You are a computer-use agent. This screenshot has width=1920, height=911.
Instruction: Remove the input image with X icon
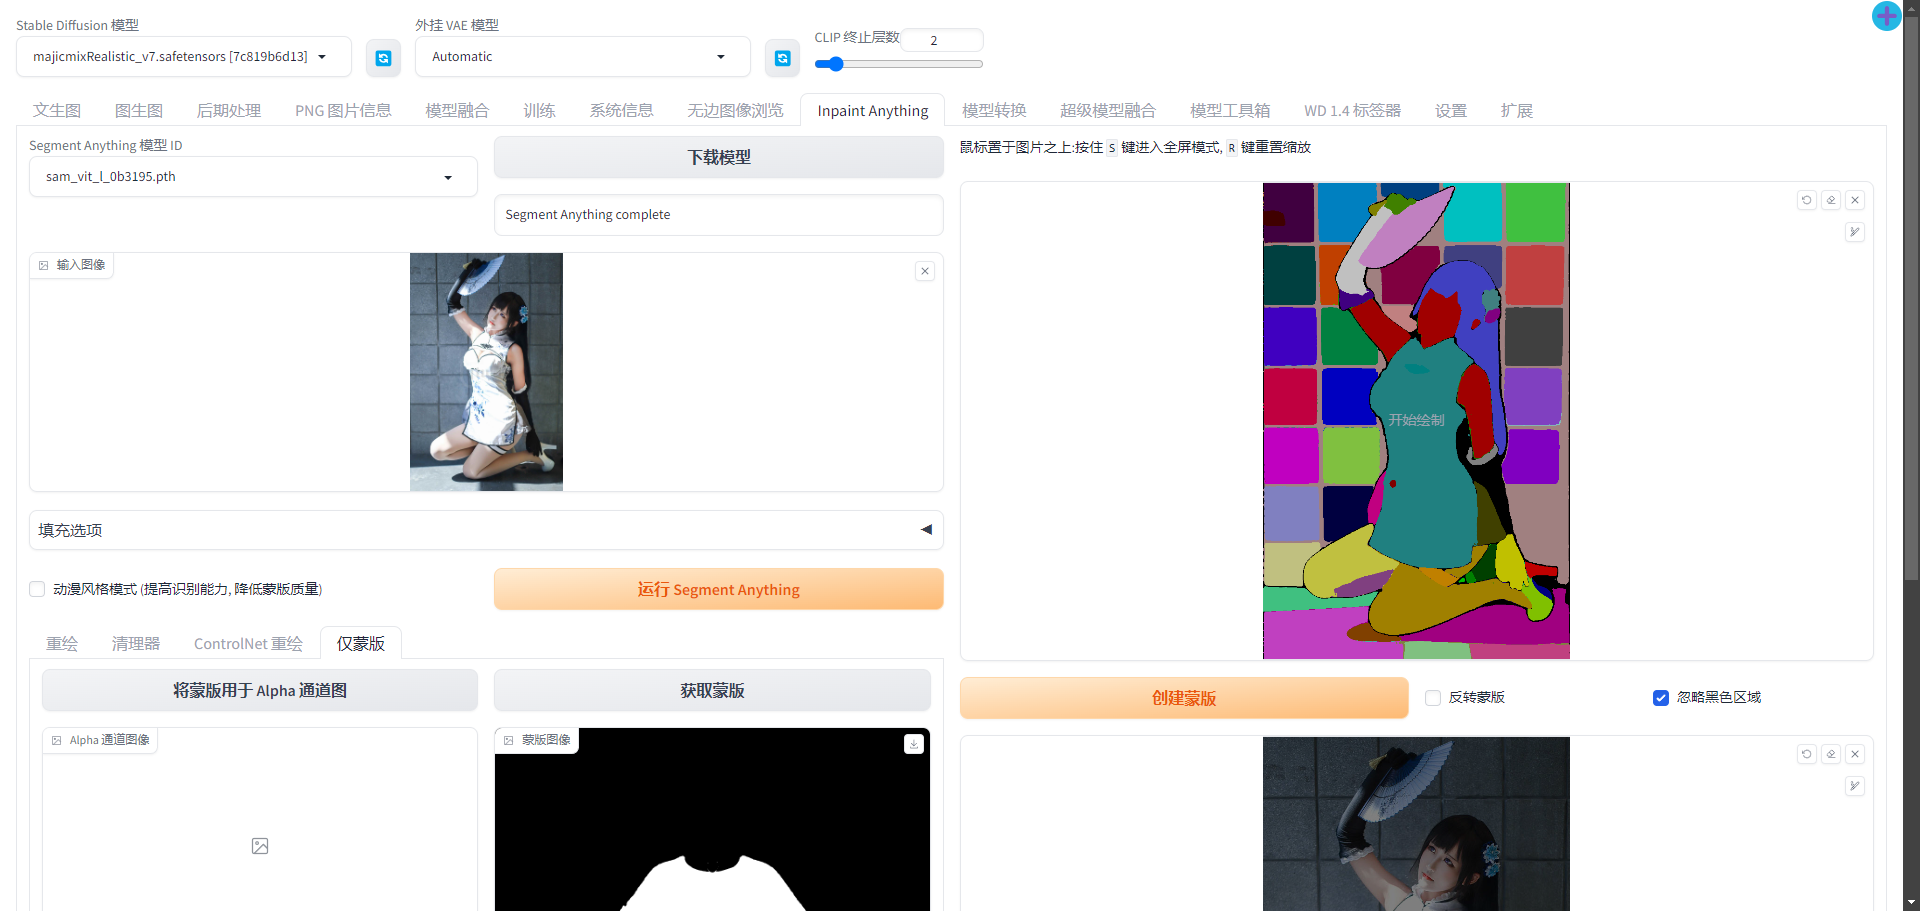[x=925, y=271]
